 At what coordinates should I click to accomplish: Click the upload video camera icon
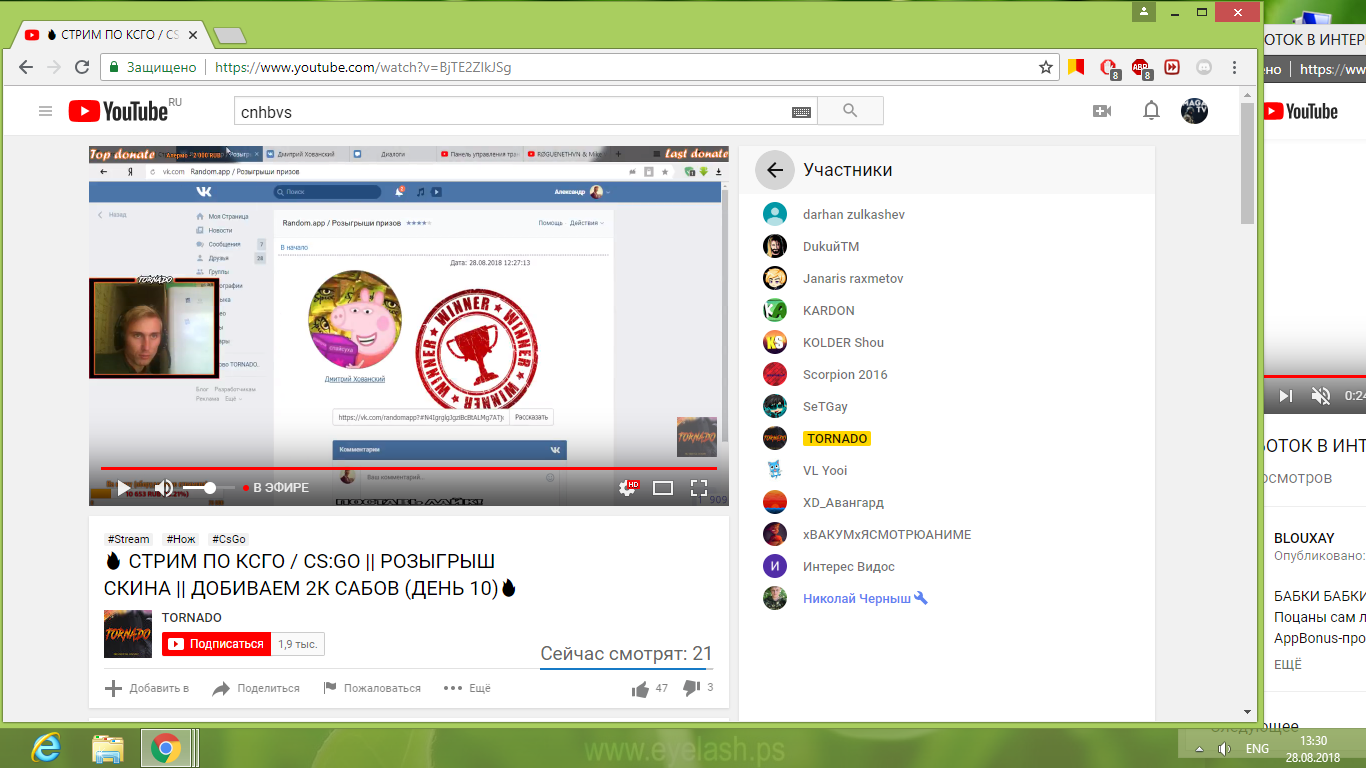coord(1102,111)
